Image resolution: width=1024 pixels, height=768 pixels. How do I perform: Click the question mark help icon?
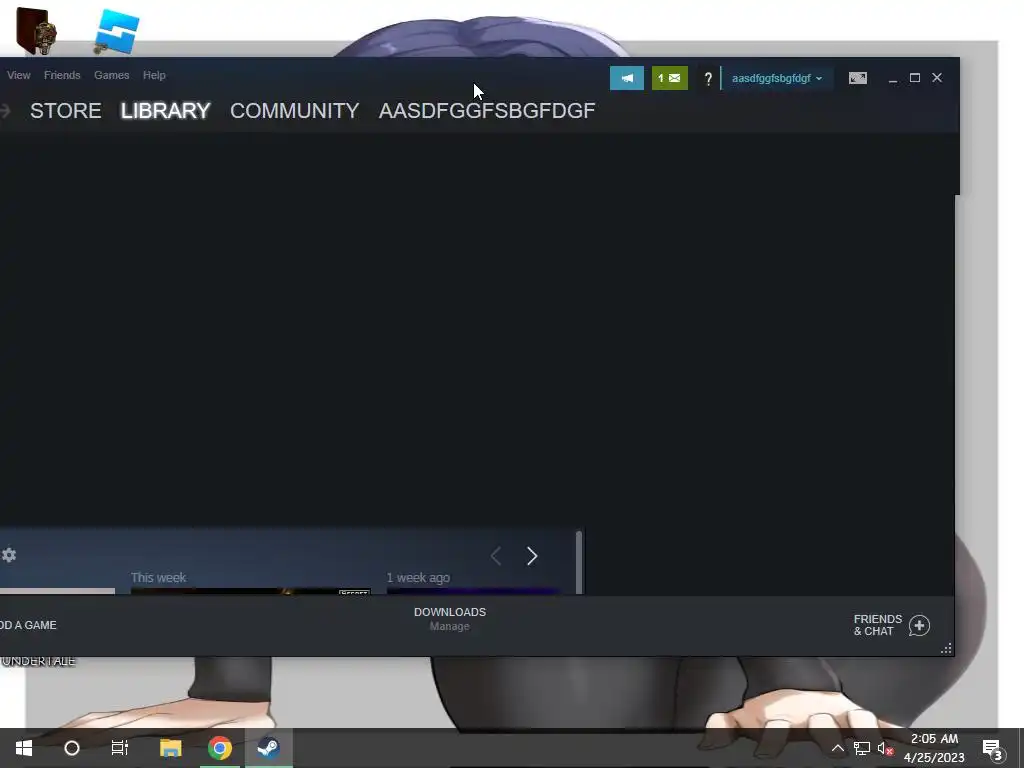pyautogui.click(x=708, y=79)
